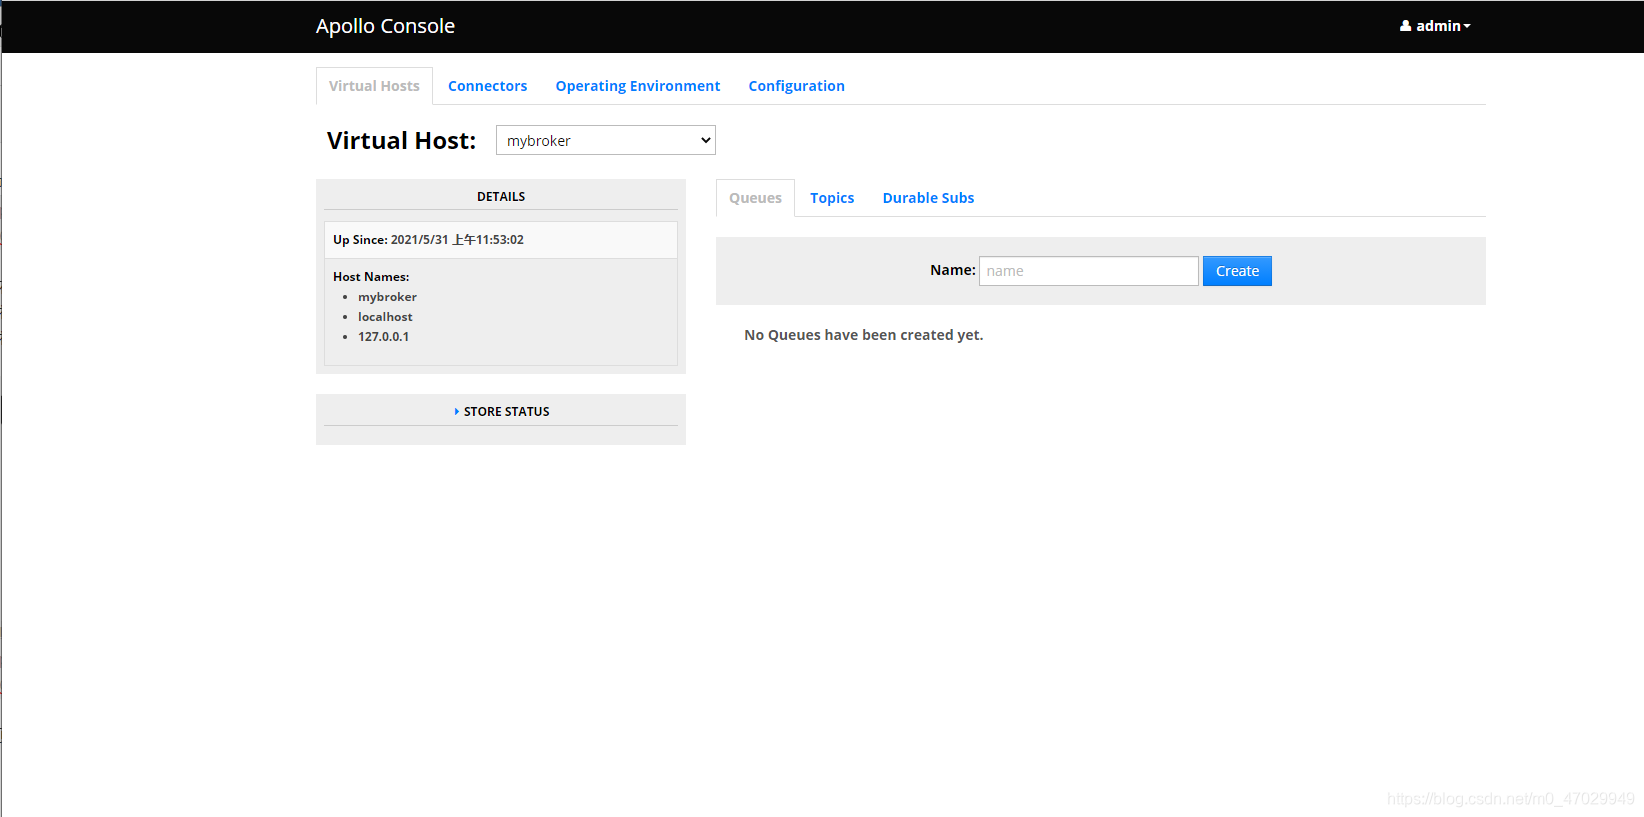Click the Apollo Console title
1644x817 pixels.
tap(385, 26)
